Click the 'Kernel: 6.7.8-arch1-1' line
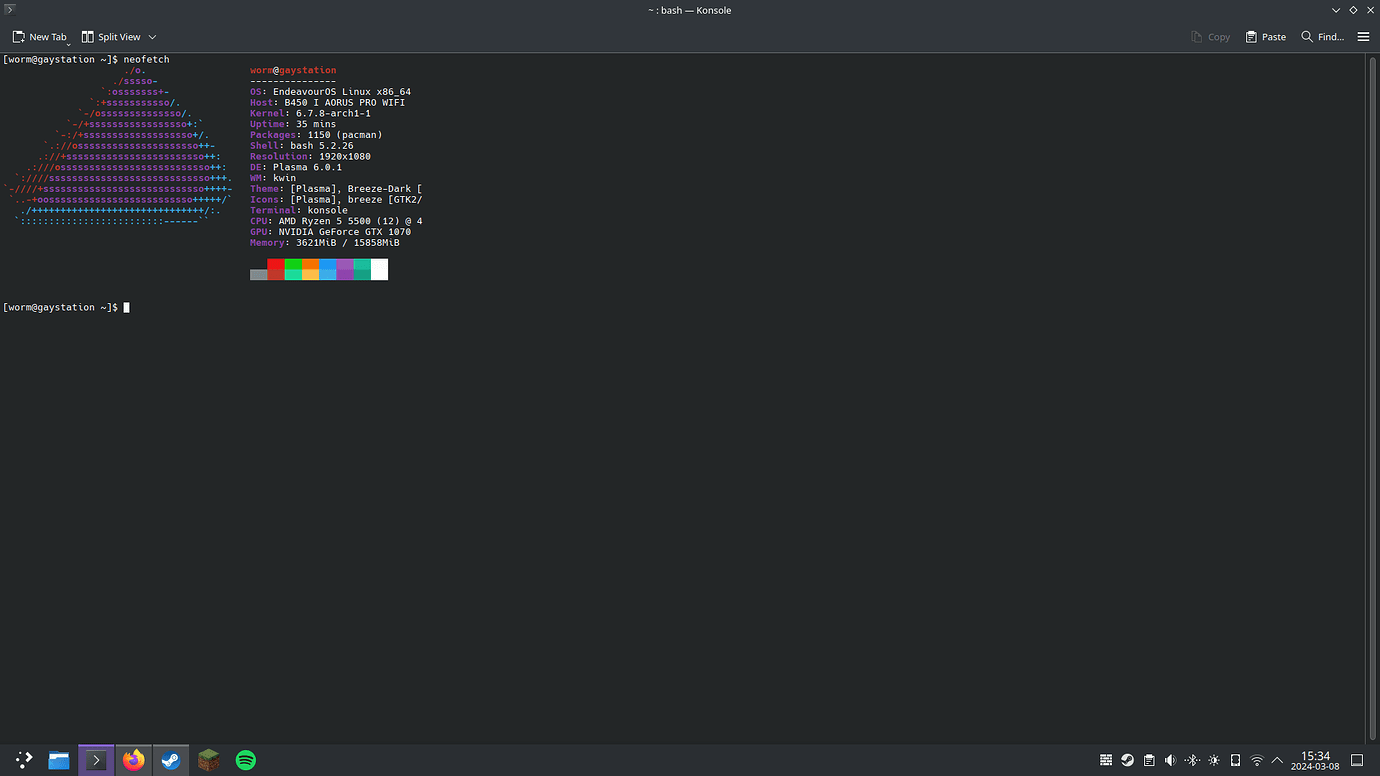Screen dimensions: 1380x776 (x=310, y=113)
